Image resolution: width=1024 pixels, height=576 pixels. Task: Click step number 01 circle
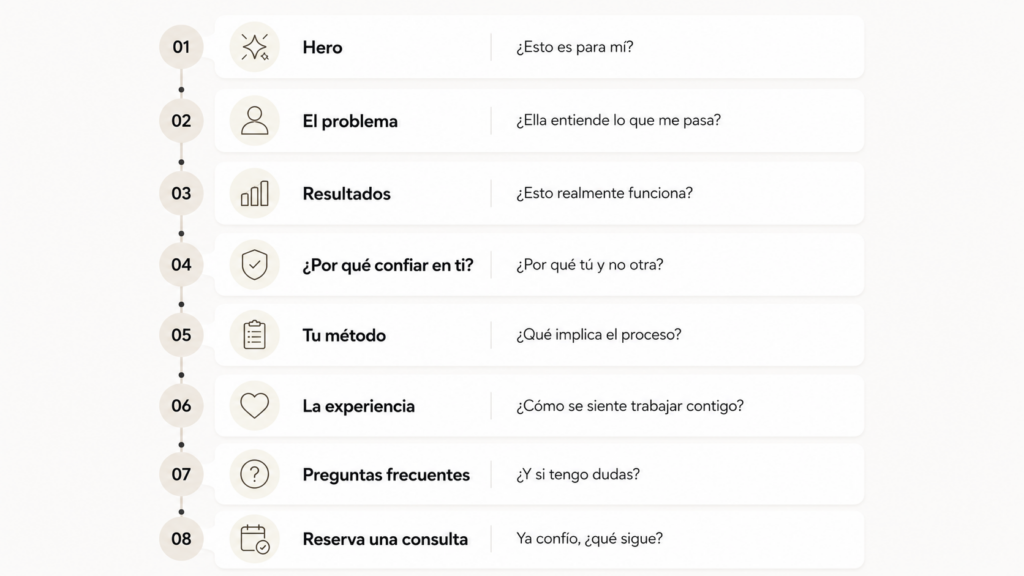point(182,47)
